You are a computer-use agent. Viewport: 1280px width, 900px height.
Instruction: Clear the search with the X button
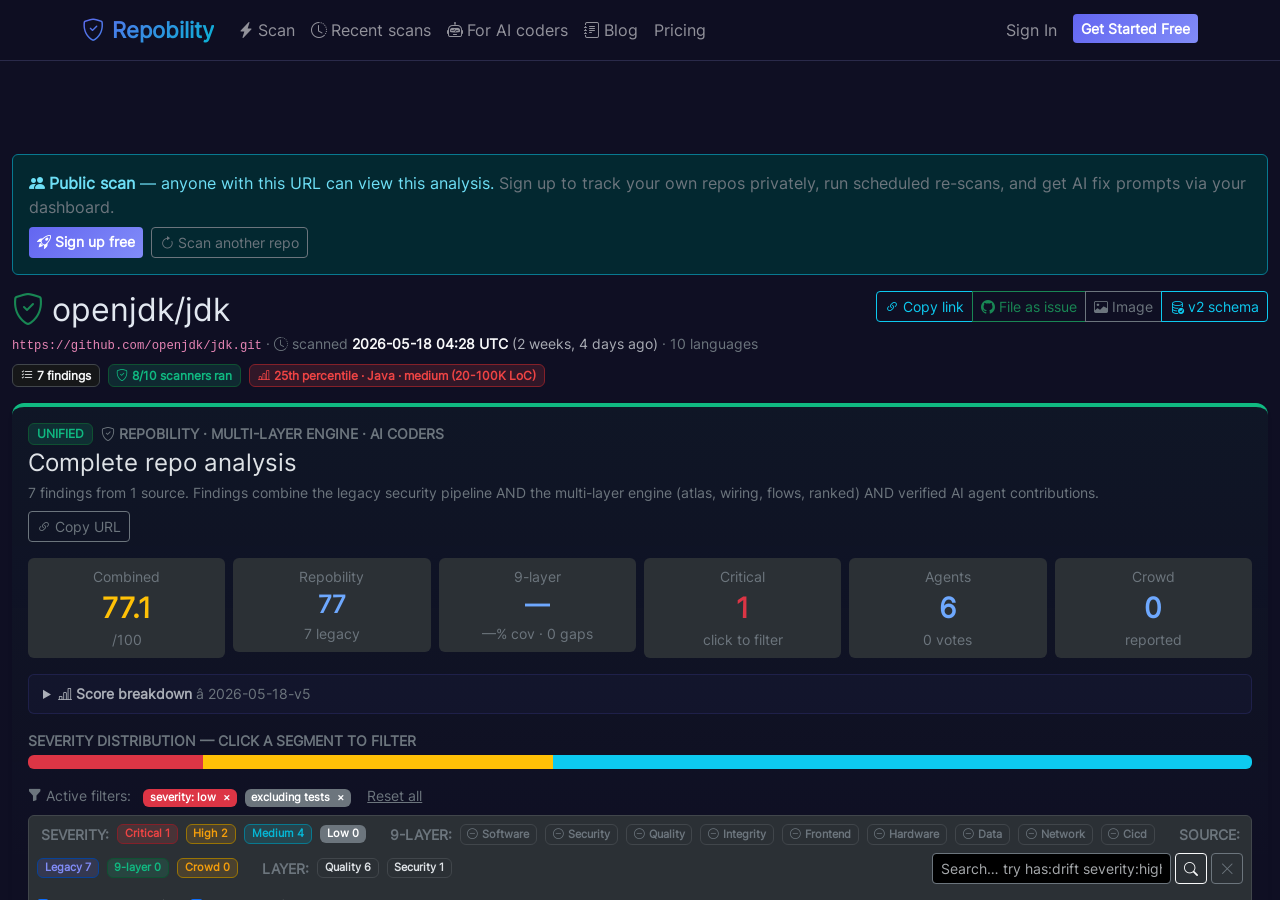[x=1227, y=869]
